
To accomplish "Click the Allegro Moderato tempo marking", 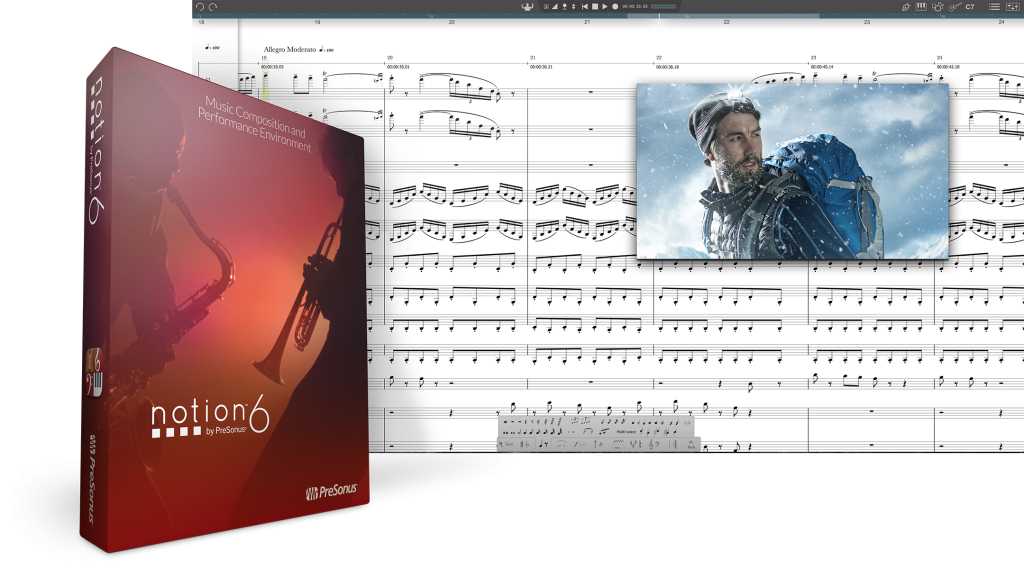I will pyautogui.click(x=289, y=49).
